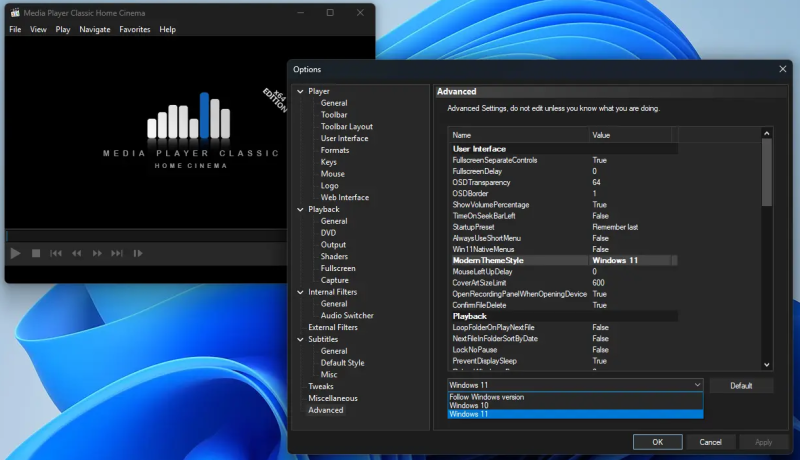
Task: Open the File menu
Action: (15, 30)
